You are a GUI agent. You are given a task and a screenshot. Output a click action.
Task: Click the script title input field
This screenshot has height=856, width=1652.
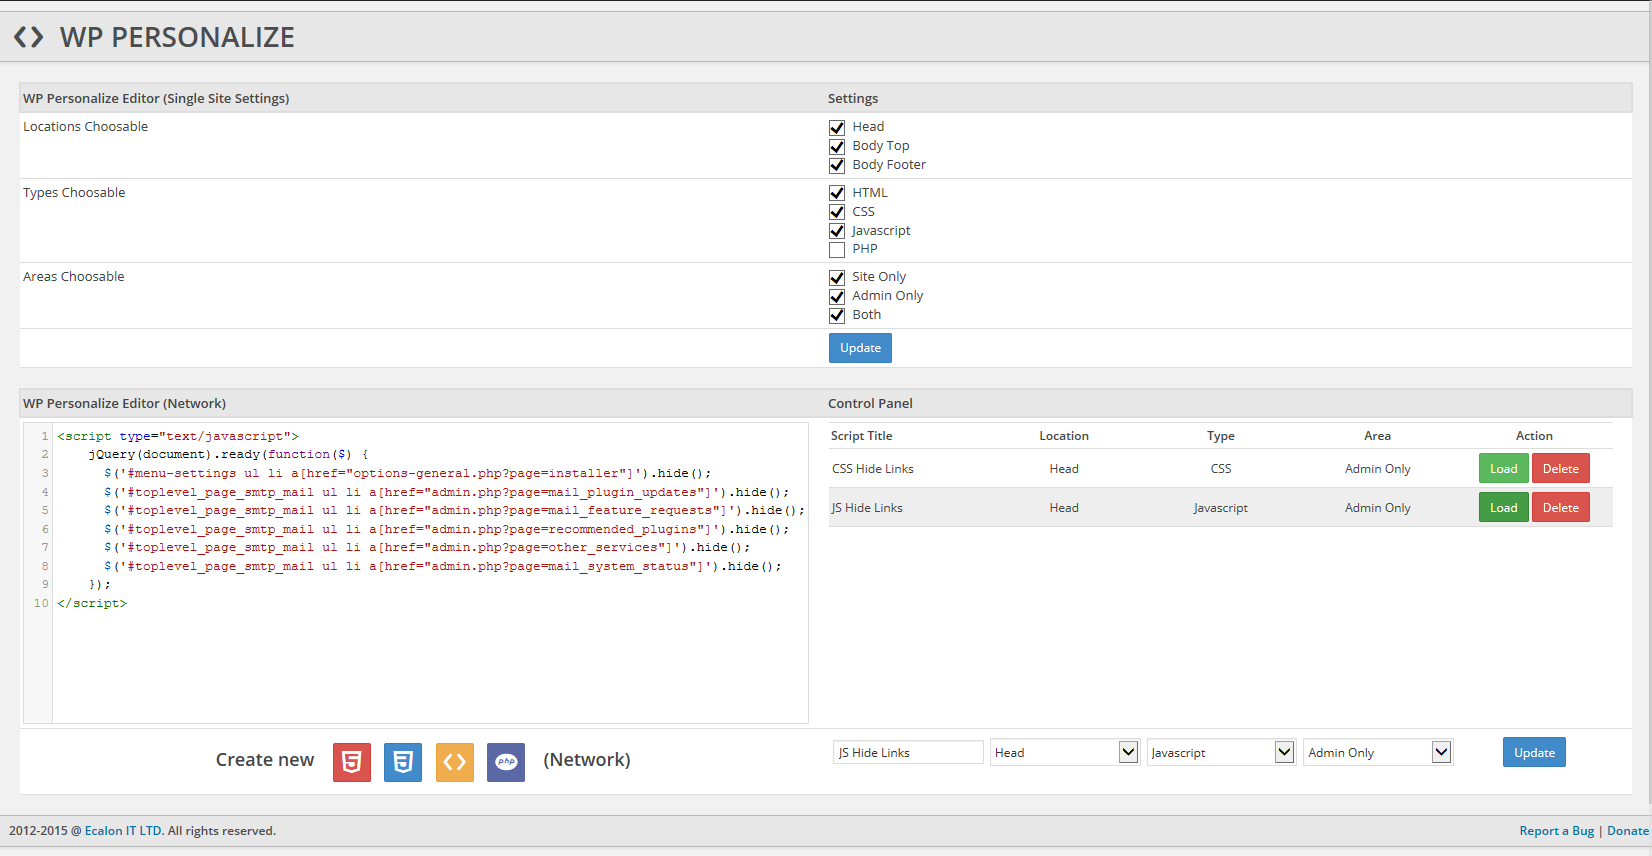pyautogui.click(x=908, y=752)
